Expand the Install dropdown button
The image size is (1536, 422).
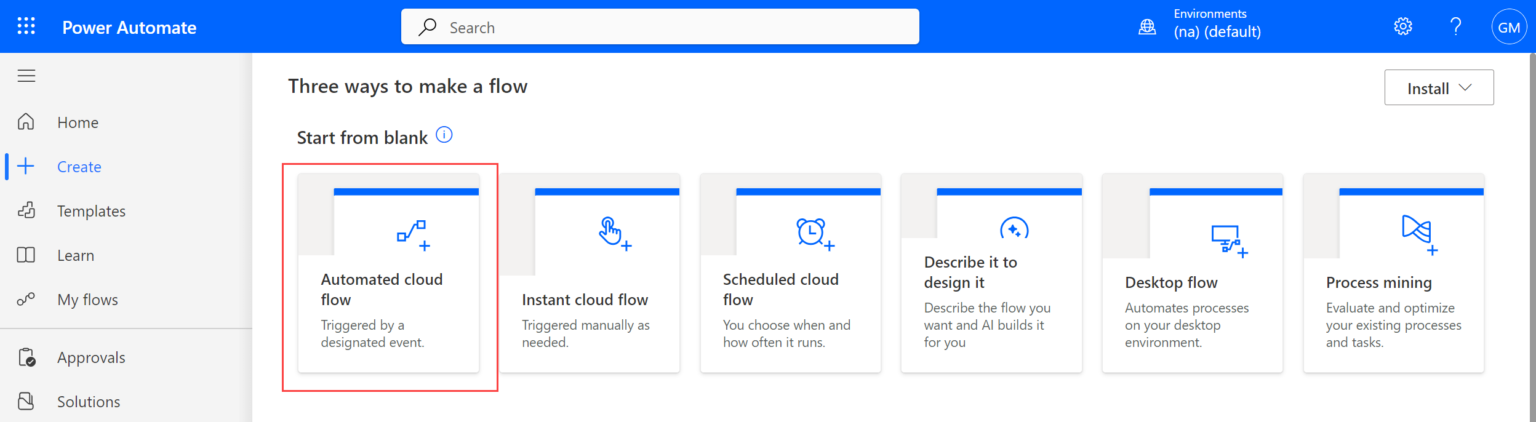1438,88
